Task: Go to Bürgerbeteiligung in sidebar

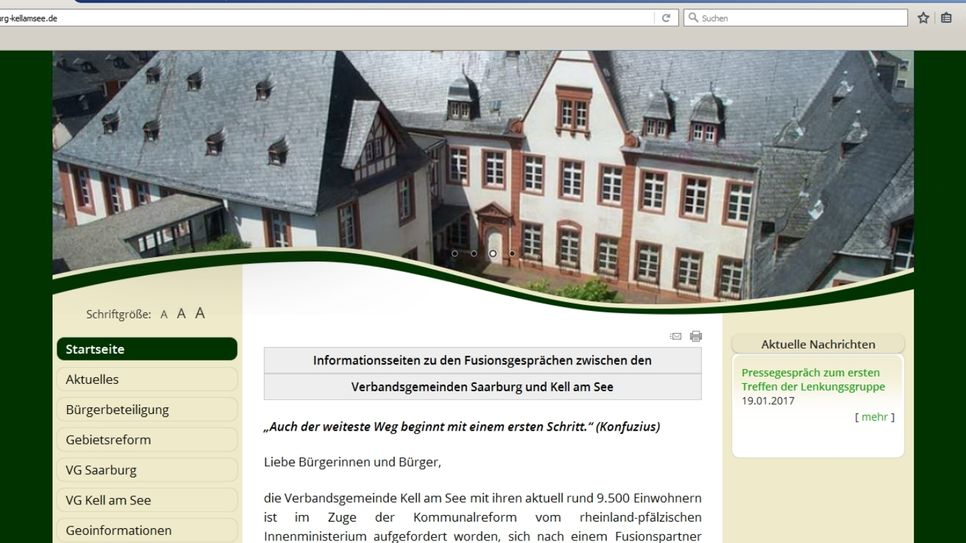Action: [146, 409]
